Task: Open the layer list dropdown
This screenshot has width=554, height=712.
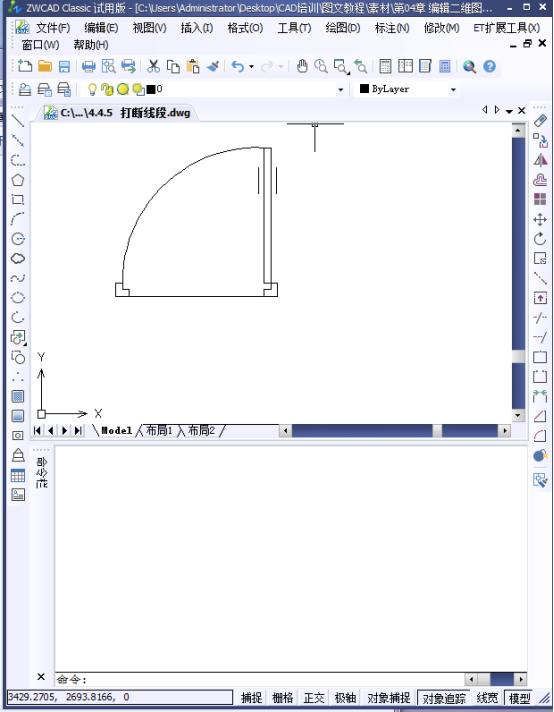Action: coord(341,89)
